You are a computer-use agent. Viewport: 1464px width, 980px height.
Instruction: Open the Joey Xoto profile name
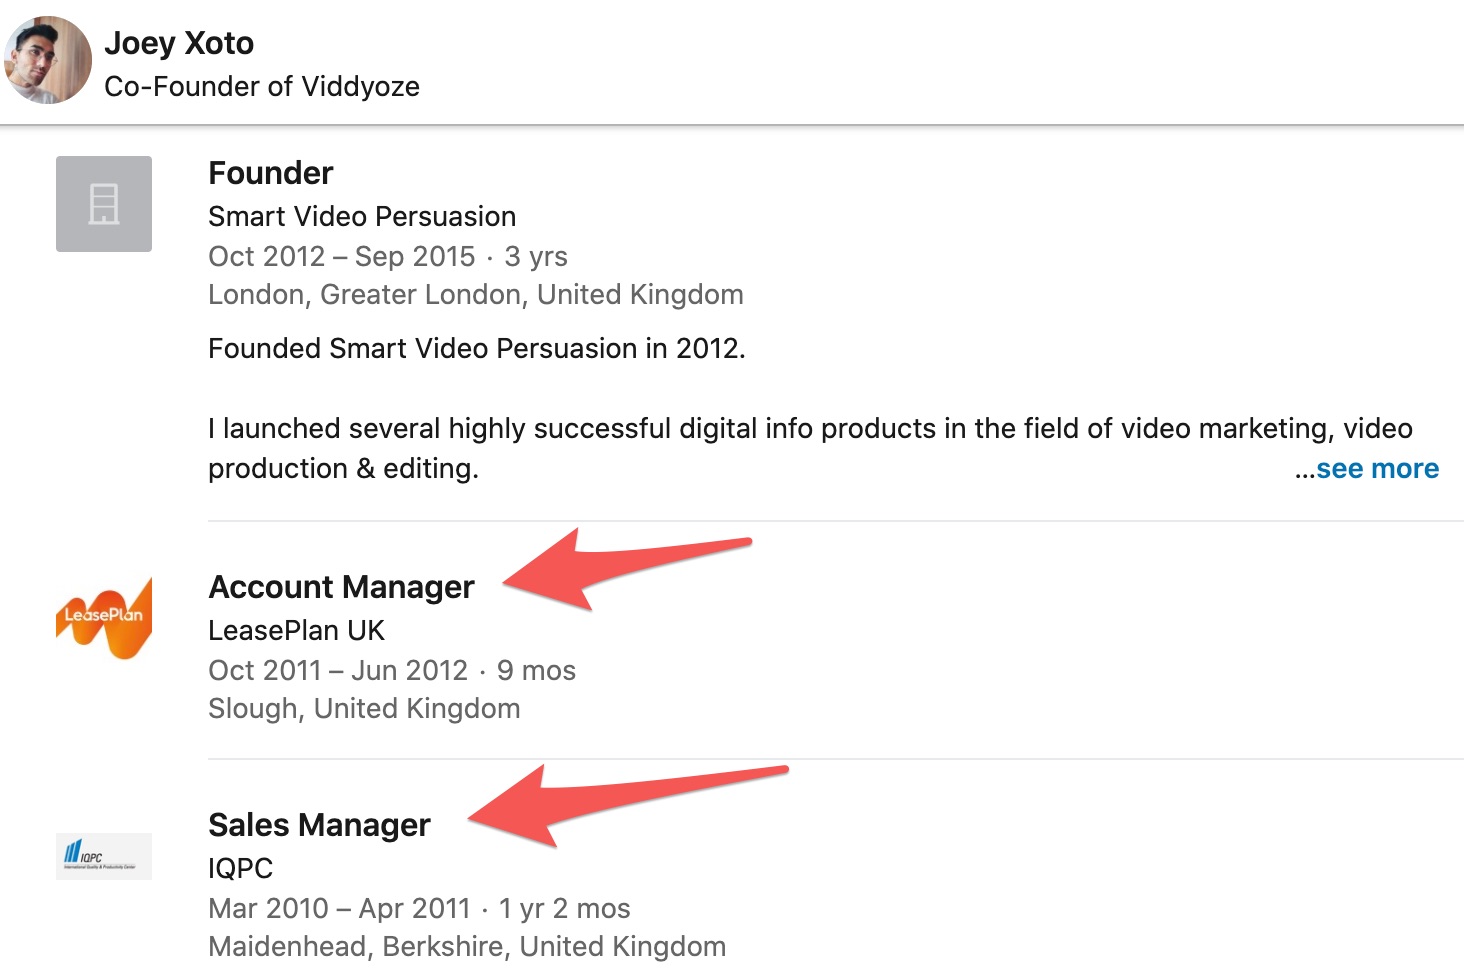click(179, 43)
